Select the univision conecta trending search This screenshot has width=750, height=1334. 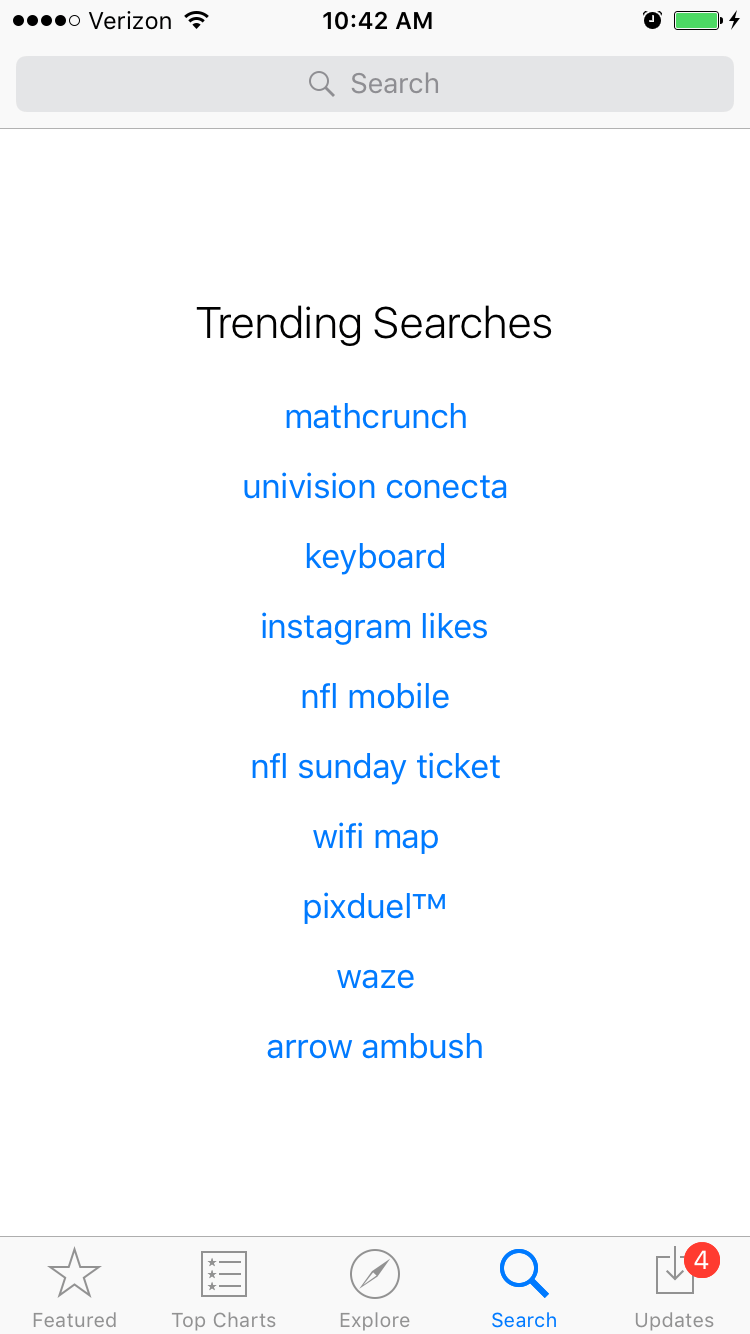(375, 487)
